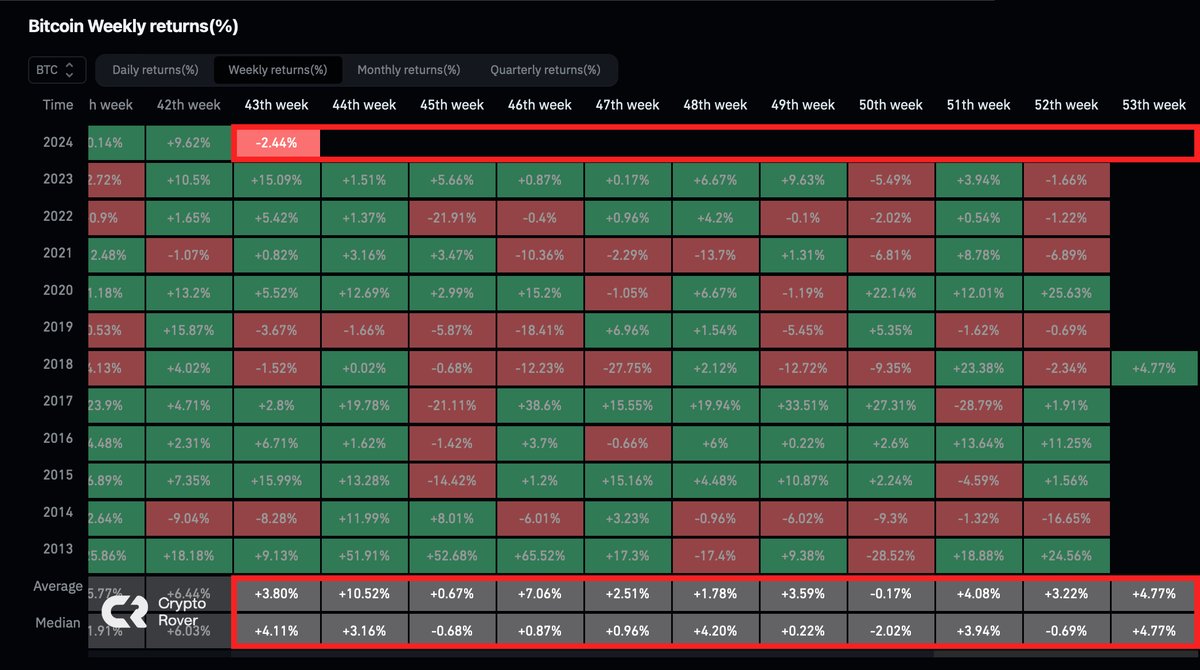Click the +10.52% average cell
This screenshot has width=1200, height=670.
pos(365,593)
